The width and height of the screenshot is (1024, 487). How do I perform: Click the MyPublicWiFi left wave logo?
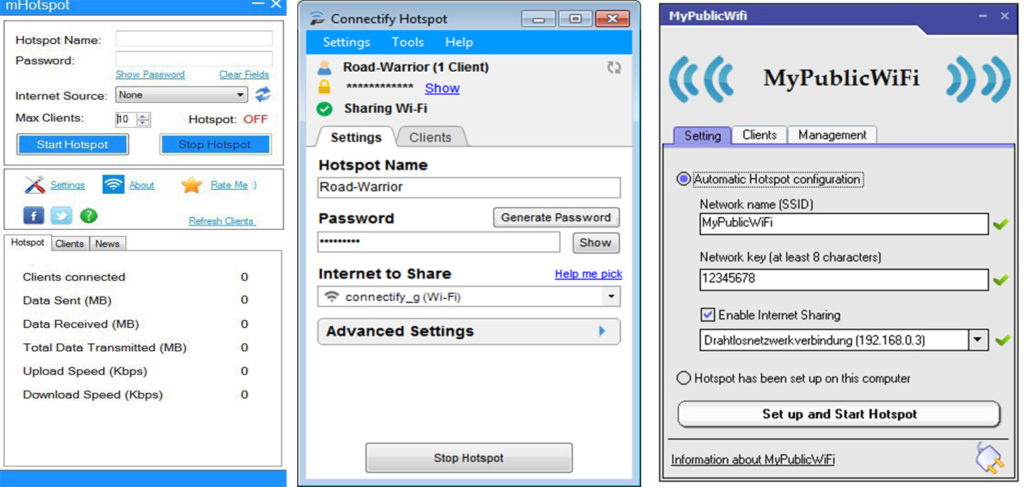tap(701, 79)
